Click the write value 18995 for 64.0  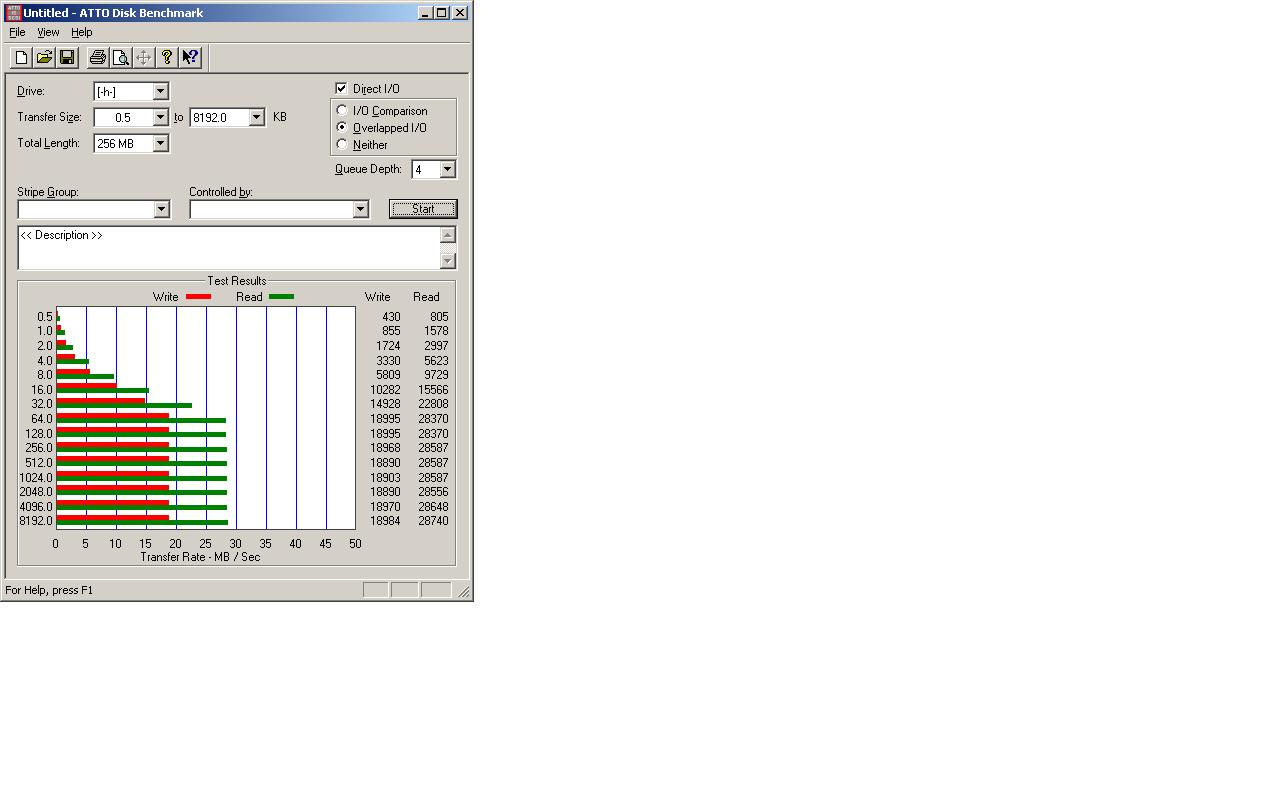coord(385,419)
